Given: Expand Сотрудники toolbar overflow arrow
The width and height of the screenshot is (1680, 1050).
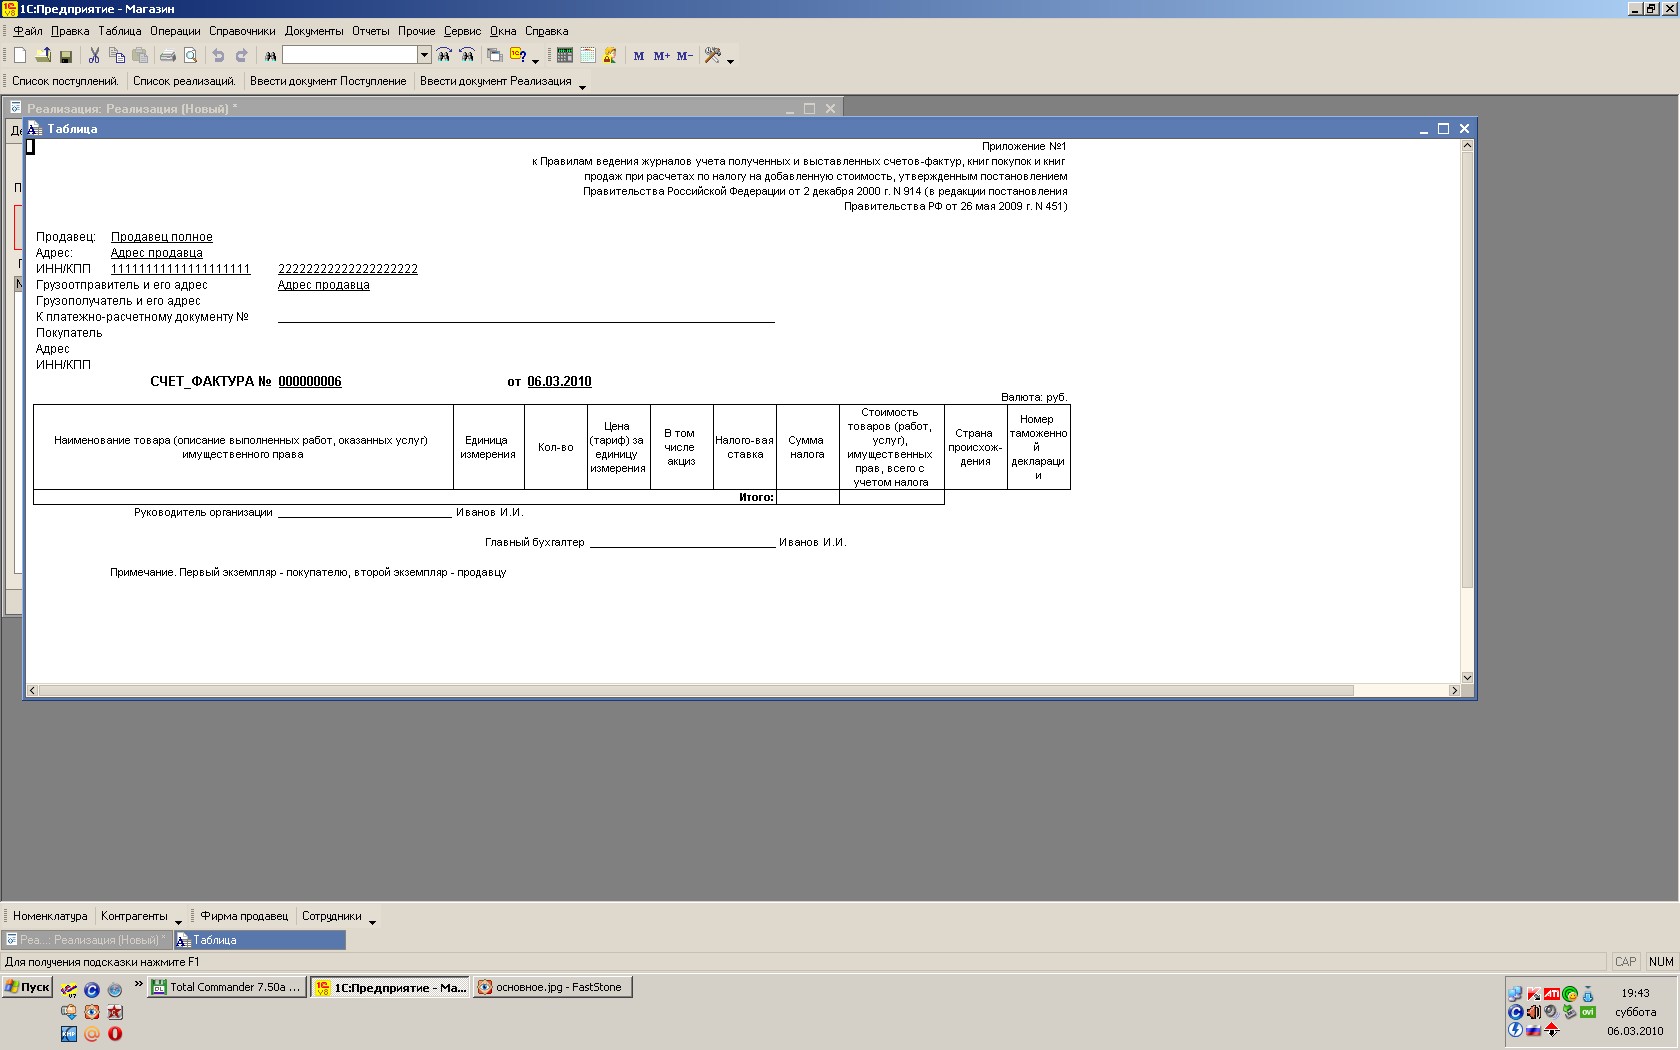Looking at the screenshot, I should point(372,922).
